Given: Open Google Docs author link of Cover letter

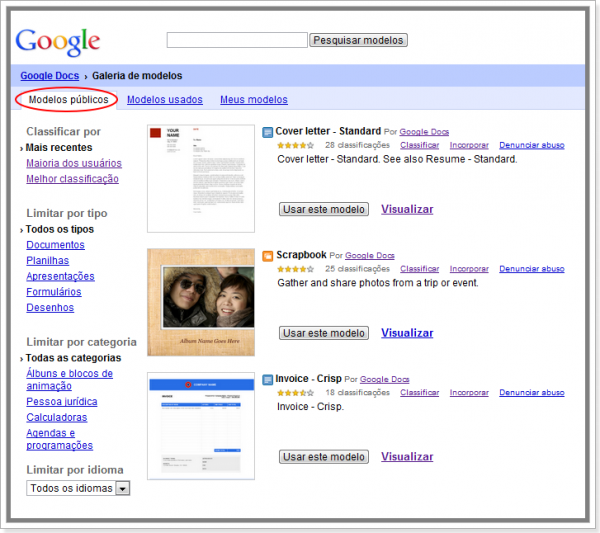Looking at the screenshot, I should click(x=424, y=132).
